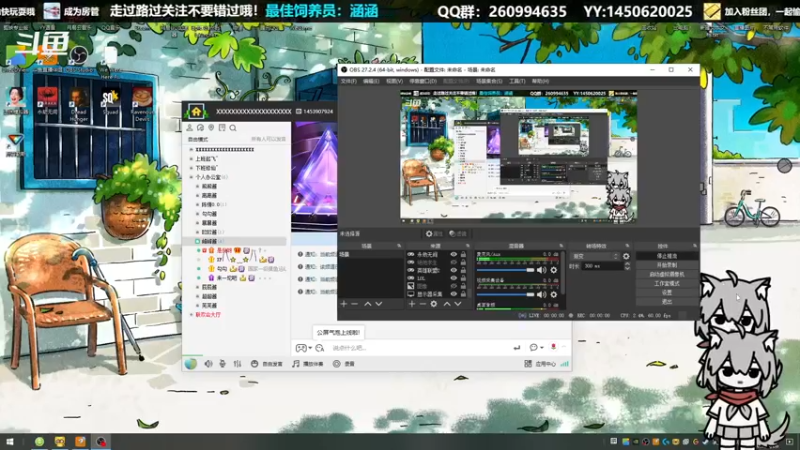Adjust 麦克风/Aux volume slider

pyautogui.click(x=505, y=270)
